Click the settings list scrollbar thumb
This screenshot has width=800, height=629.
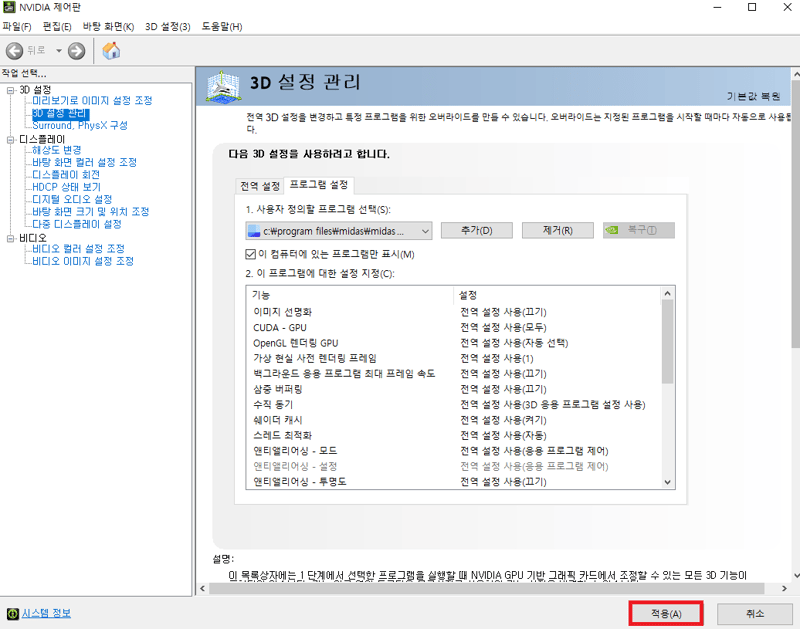667,341
